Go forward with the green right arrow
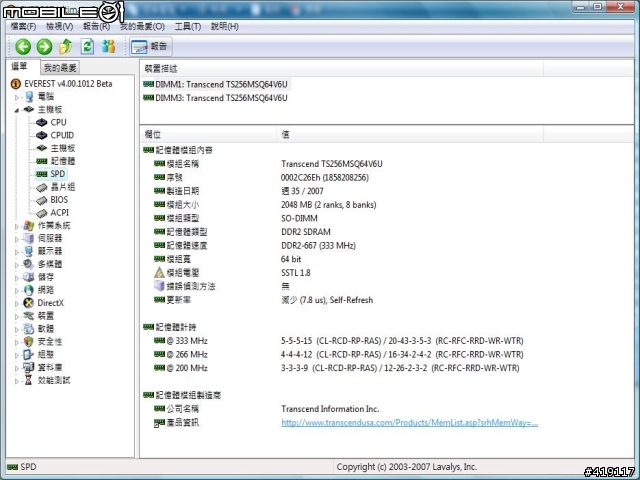Image resolution: width=640 pixels, height=480 pixels. [x=44, y=47]
